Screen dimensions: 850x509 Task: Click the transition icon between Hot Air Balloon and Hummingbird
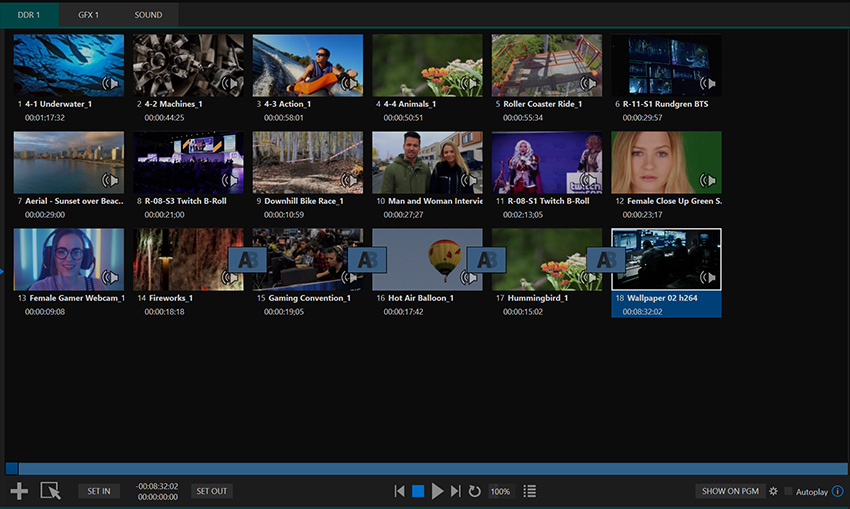[486, 260]
